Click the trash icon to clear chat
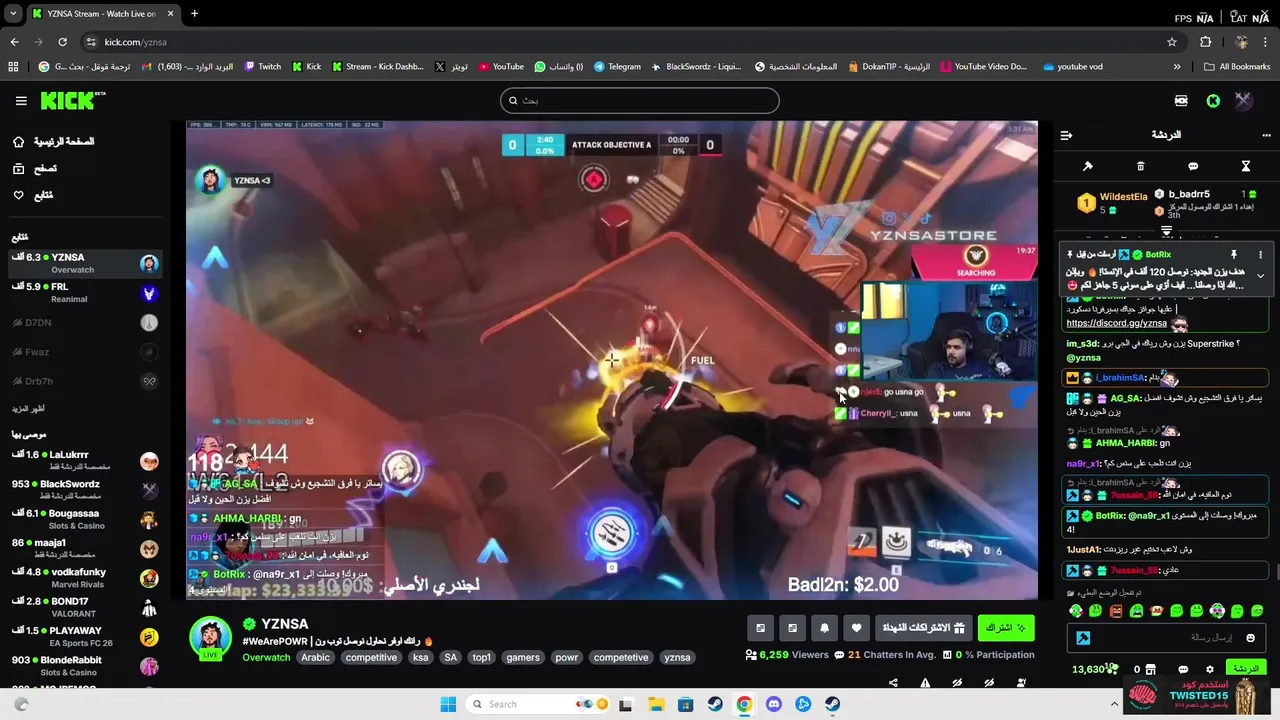 (1140, 166)
